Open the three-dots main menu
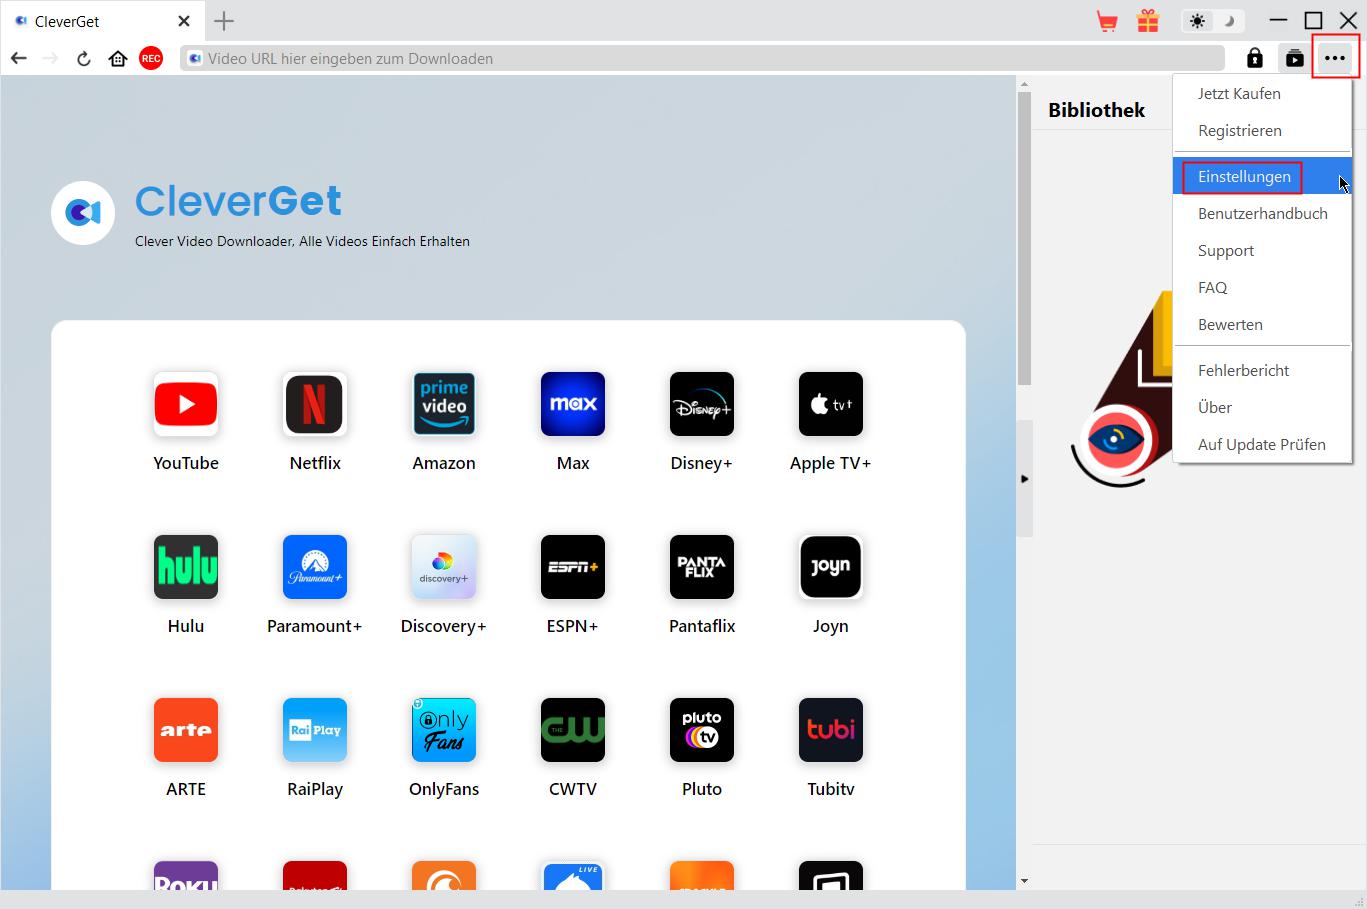 click(x=1335, y=59)
